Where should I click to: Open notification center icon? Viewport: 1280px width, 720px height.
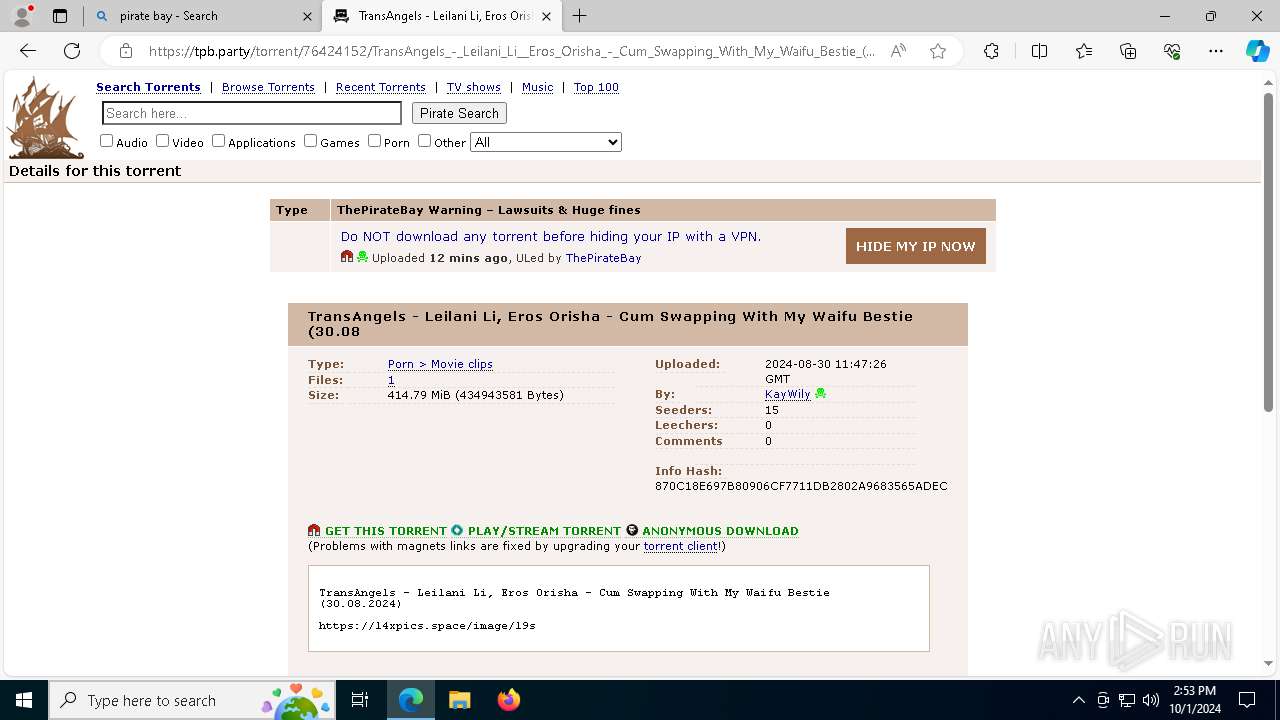[1247, 700]
